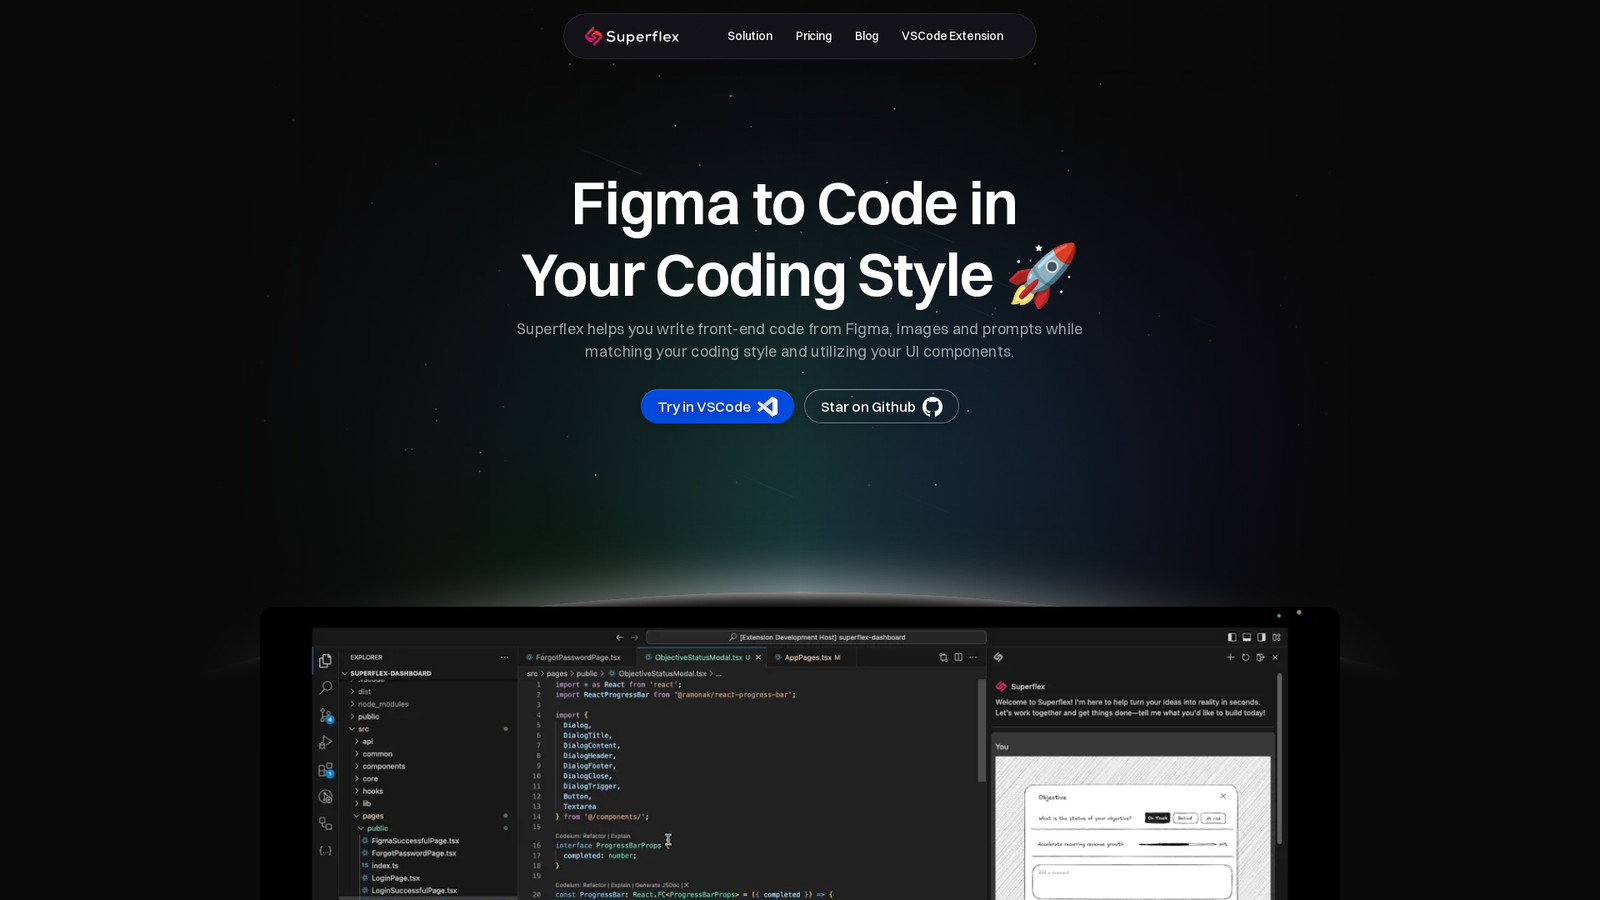Switch to AppPages.tsx editor tab
This screenshot has width=1600, height=900.
pos(811,657)
